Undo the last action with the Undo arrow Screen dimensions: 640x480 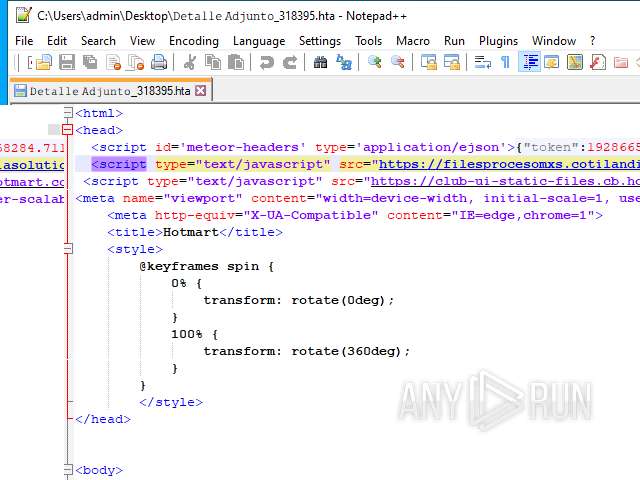tap(267, 62)
